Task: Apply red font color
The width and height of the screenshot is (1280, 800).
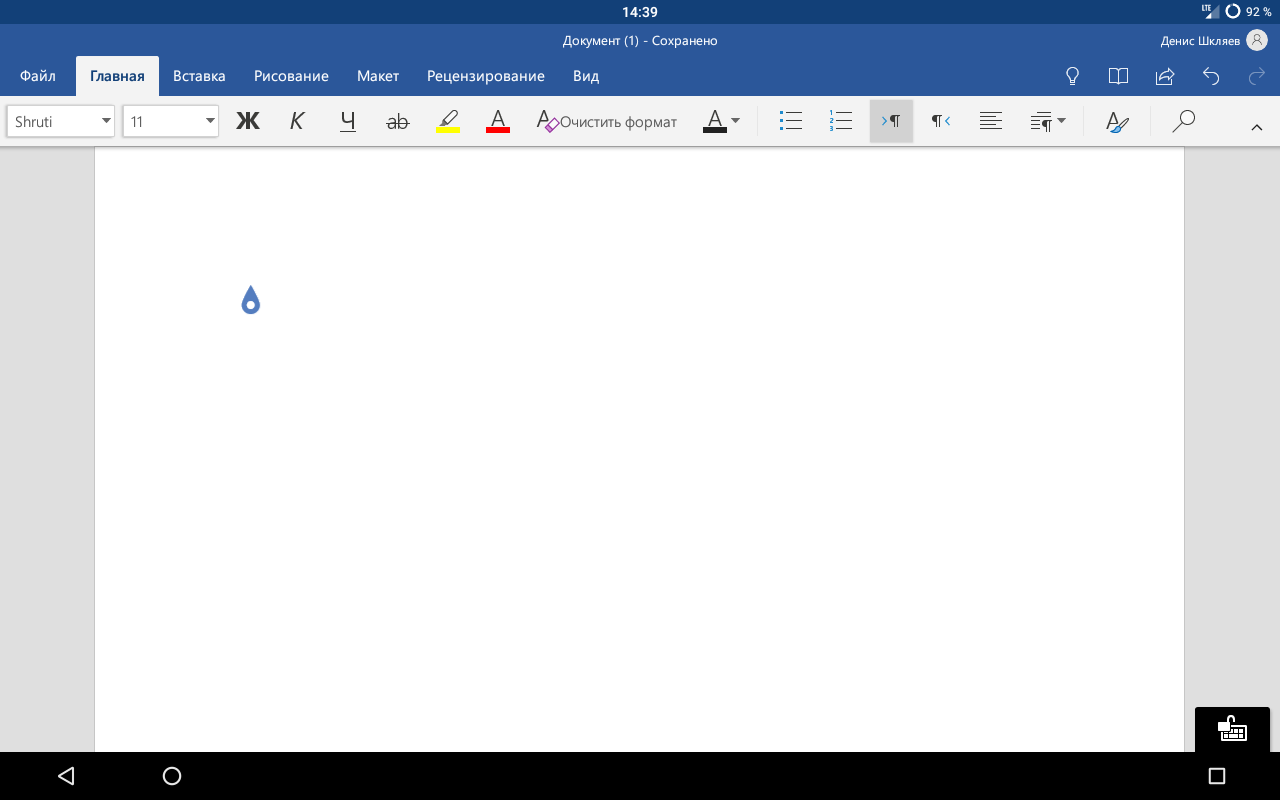Action: click(498, 121)
